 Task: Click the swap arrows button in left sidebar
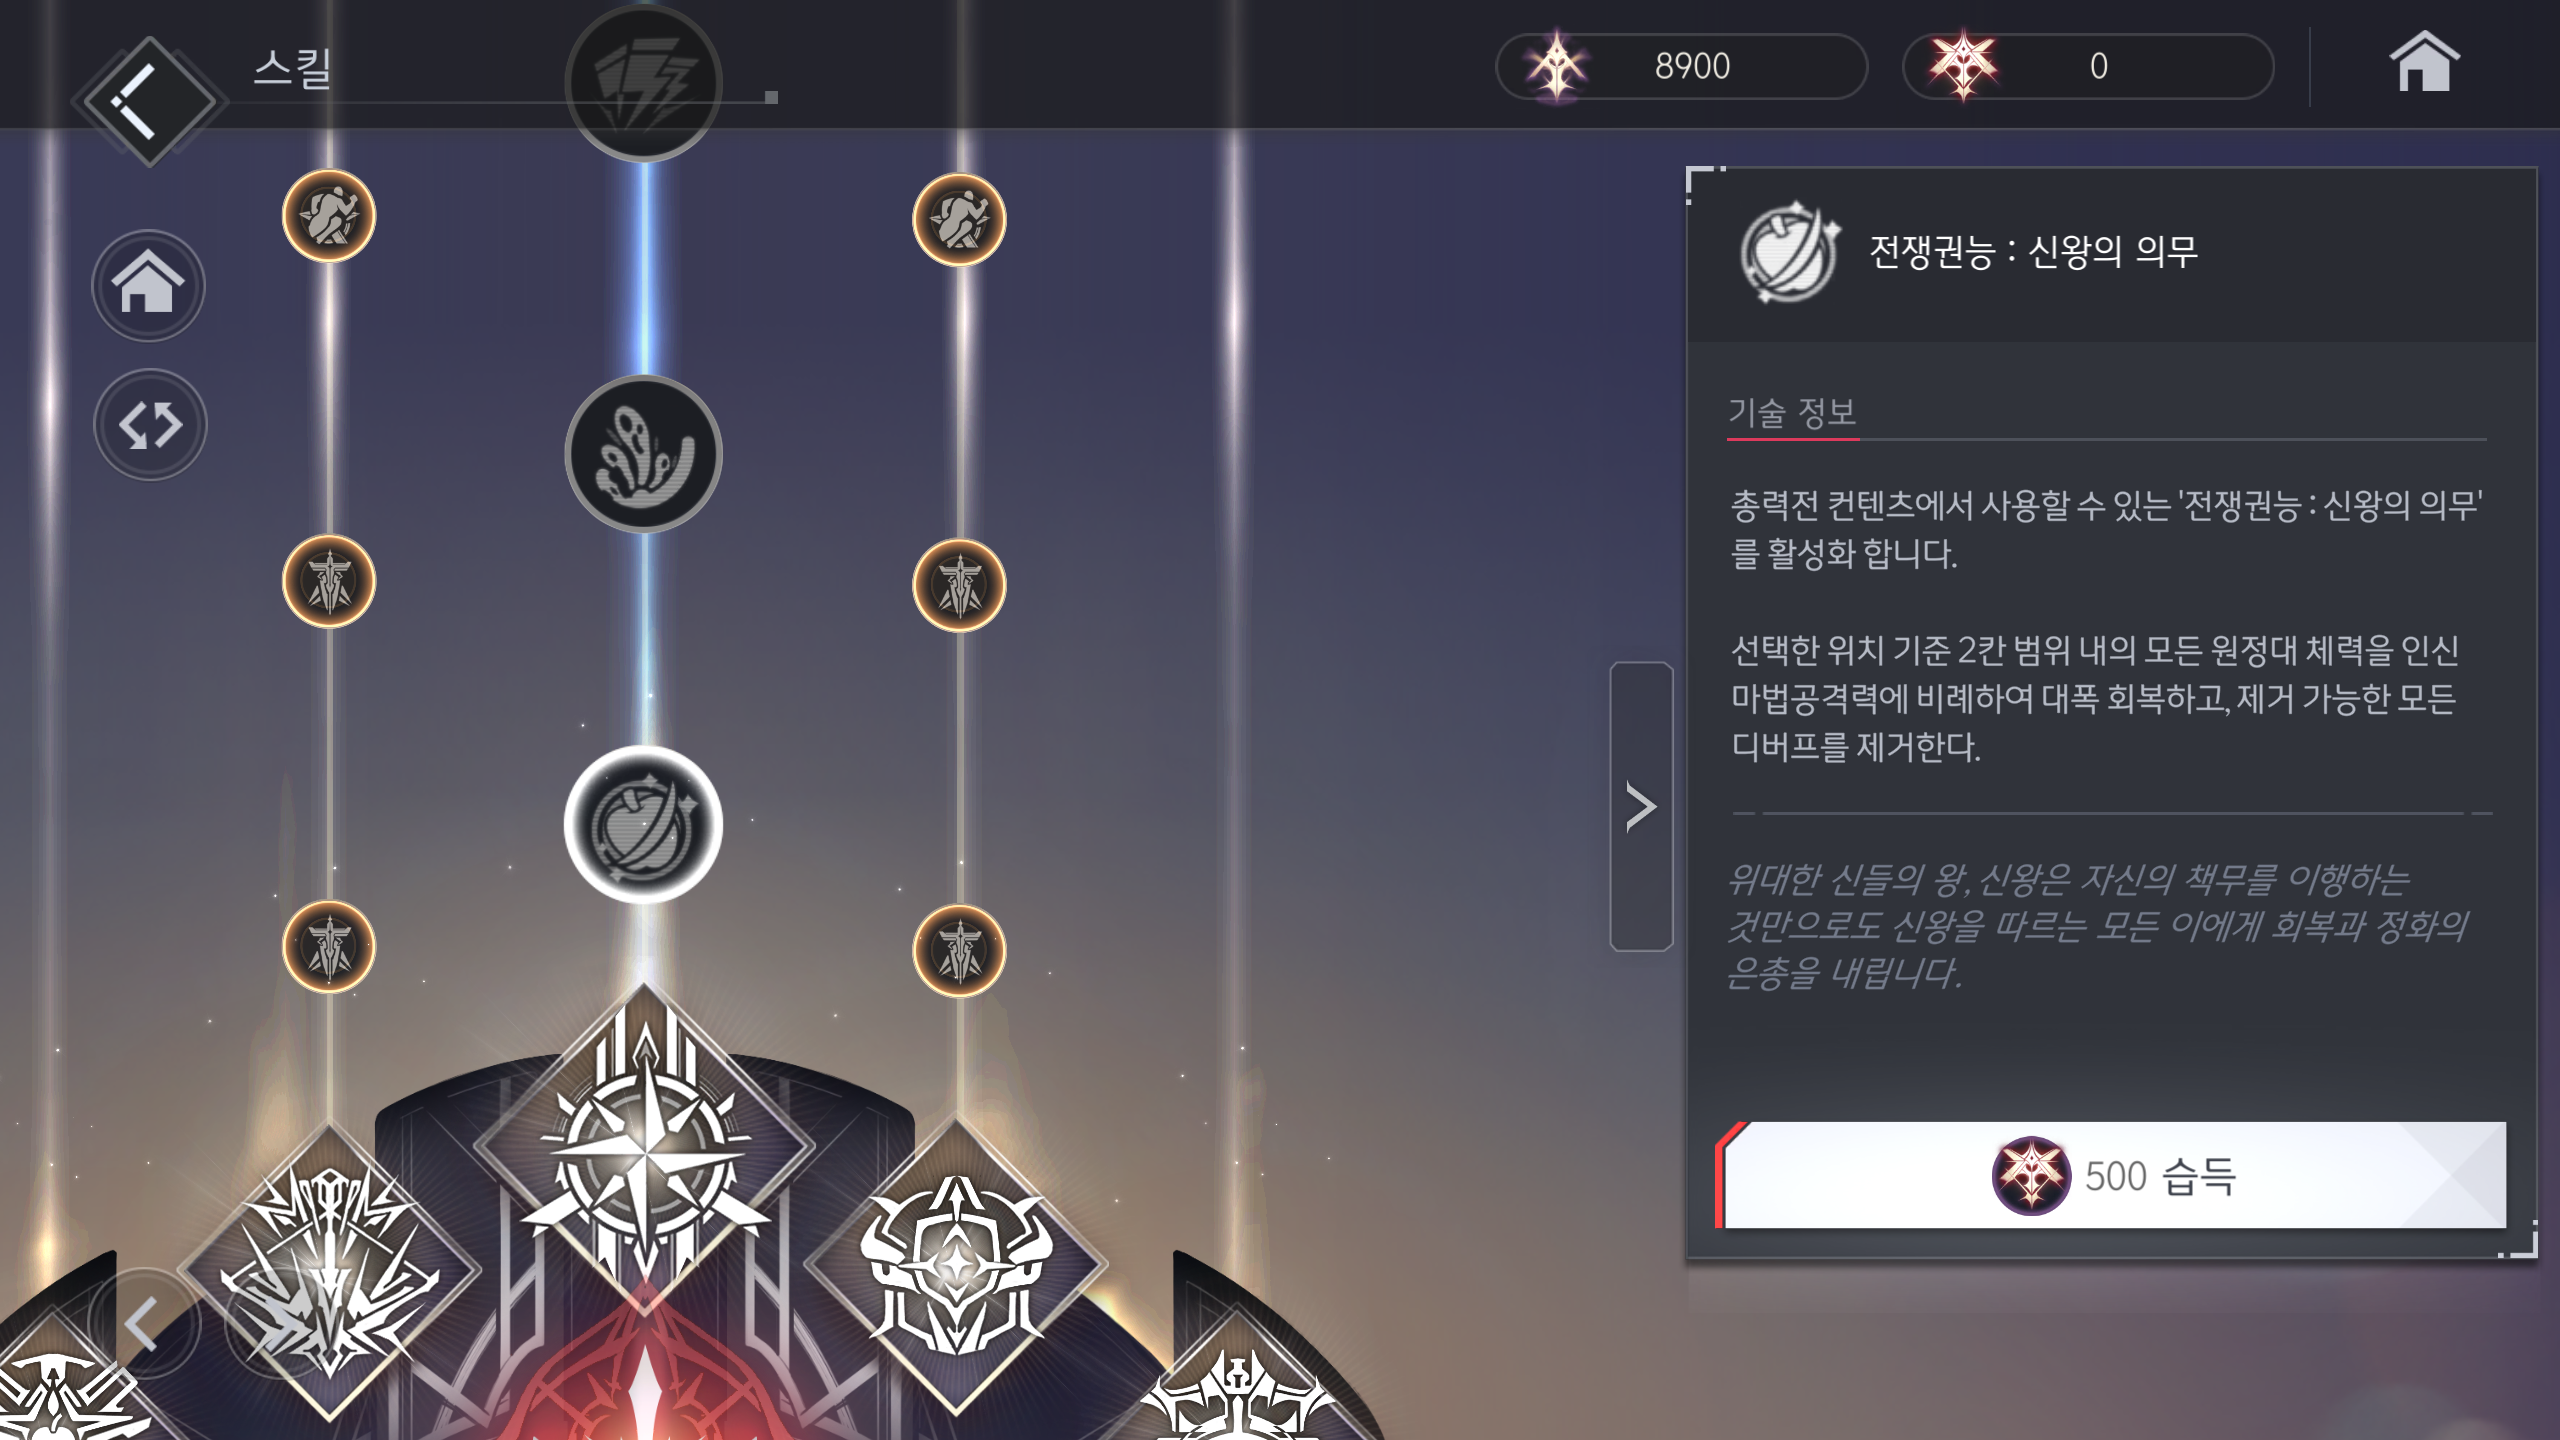150,425
